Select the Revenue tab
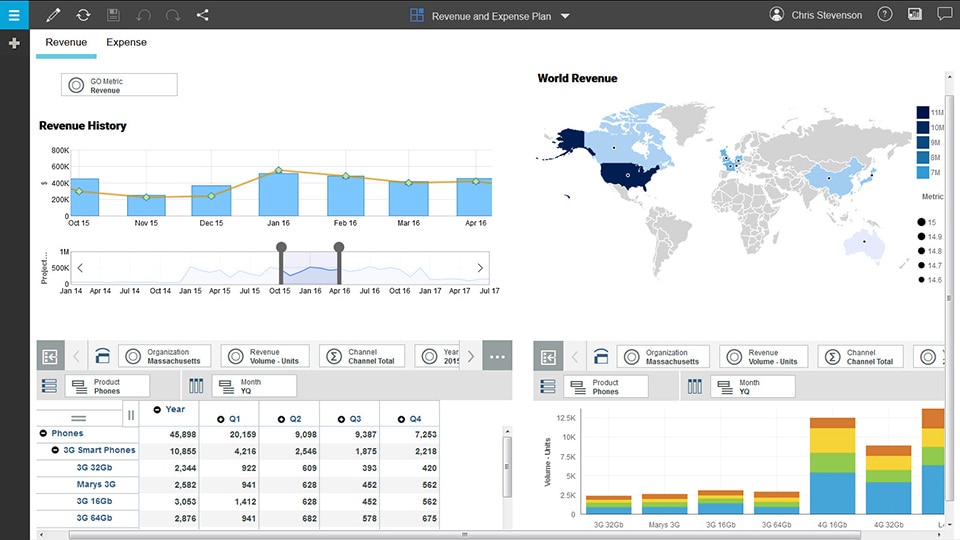 pyautogui.click(x=66, y=42)
